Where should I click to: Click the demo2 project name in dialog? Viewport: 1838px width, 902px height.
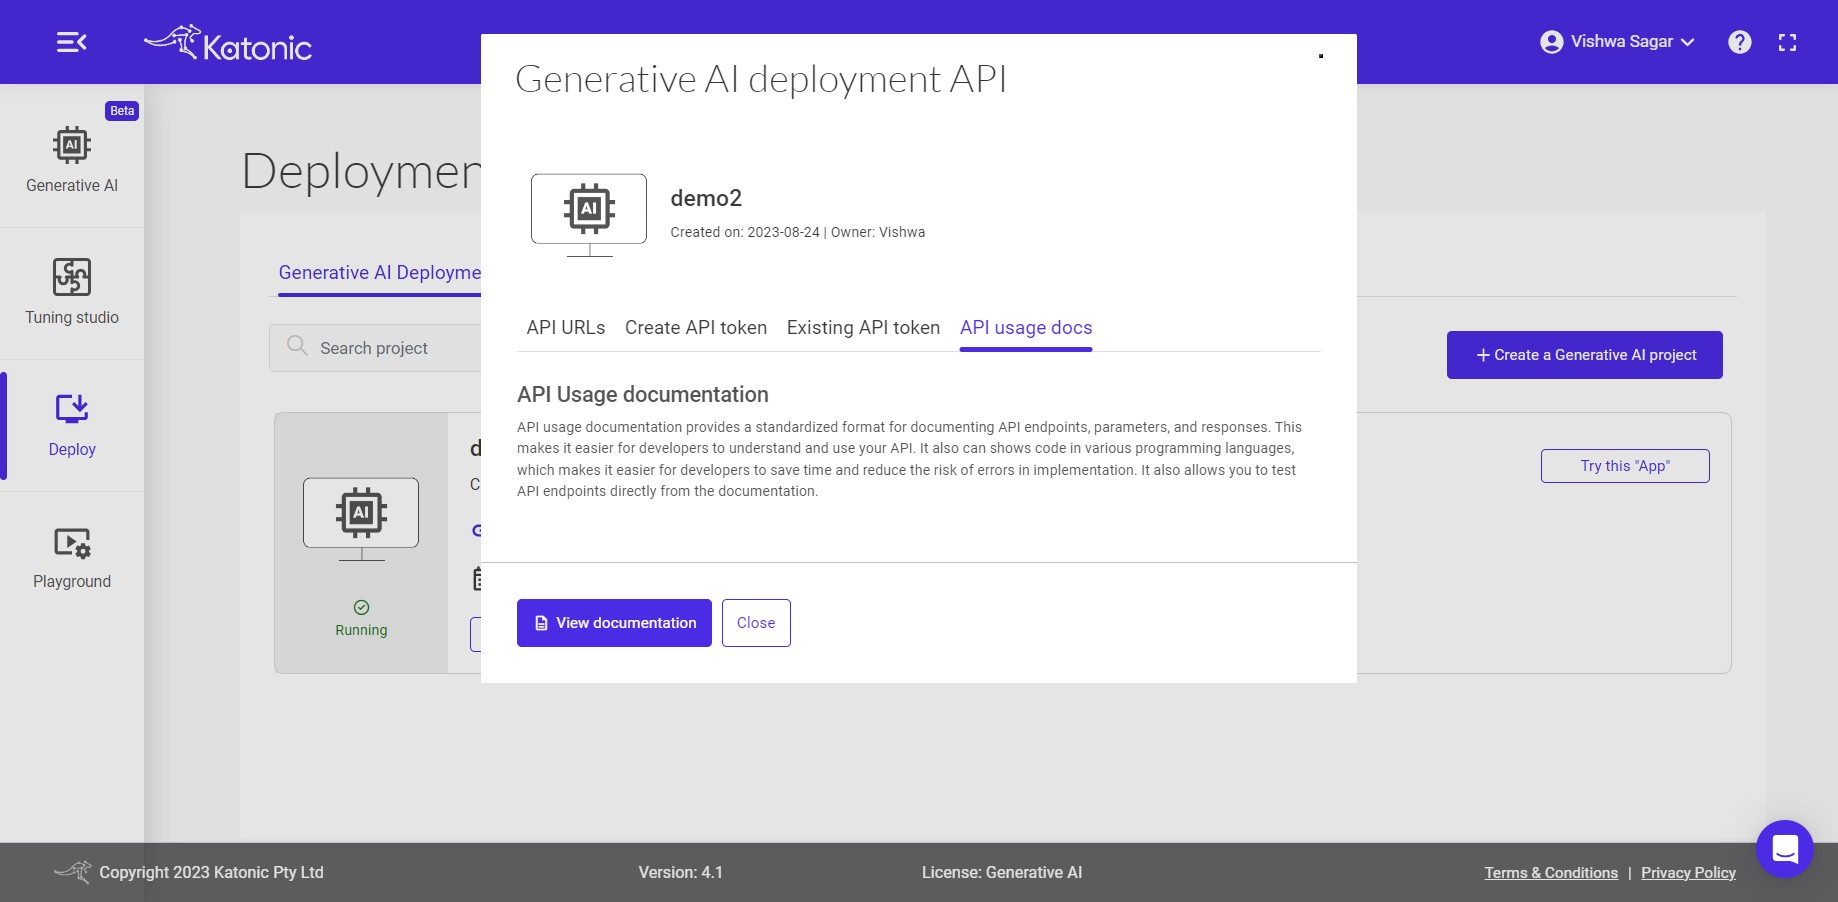pos(706,198)
